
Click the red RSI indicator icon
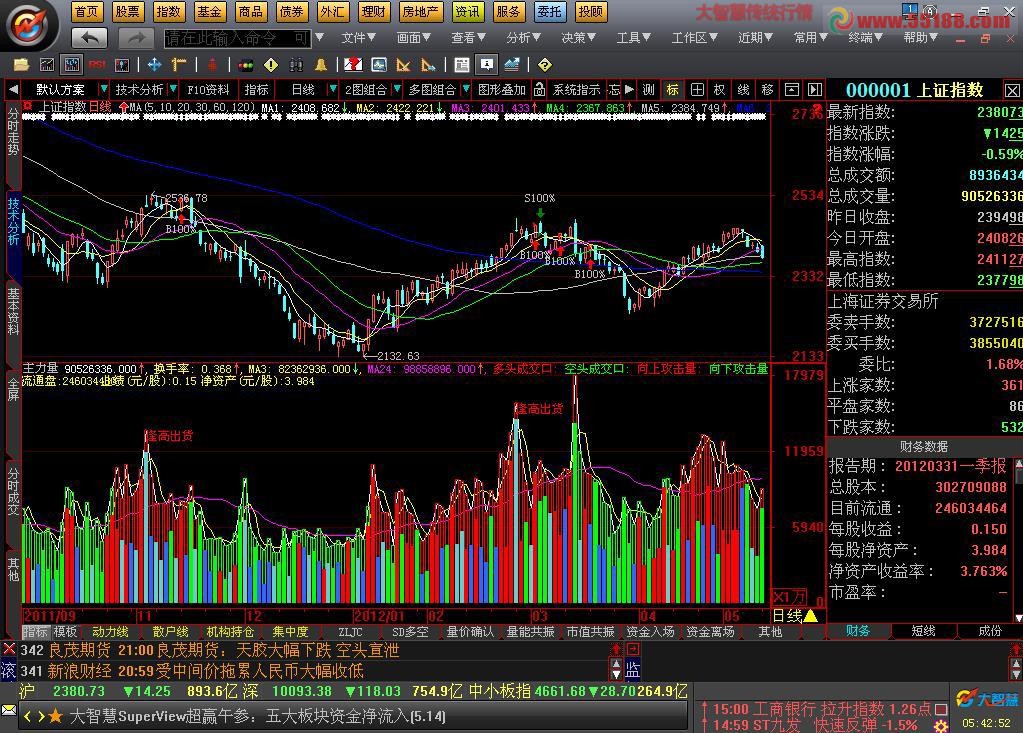97,65
